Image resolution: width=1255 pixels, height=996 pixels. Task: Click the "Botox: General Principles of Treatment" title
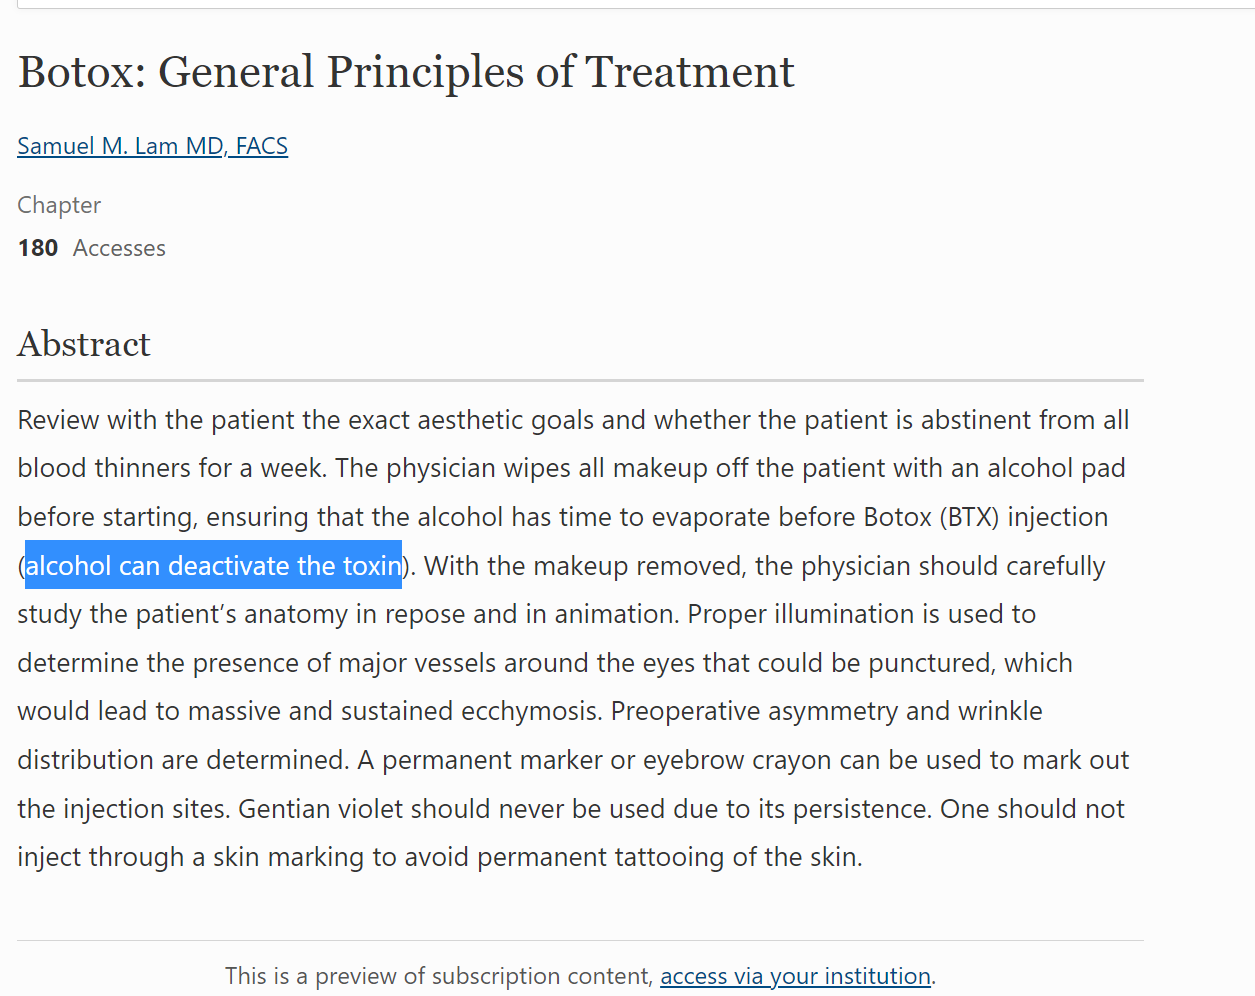point(406,72)
